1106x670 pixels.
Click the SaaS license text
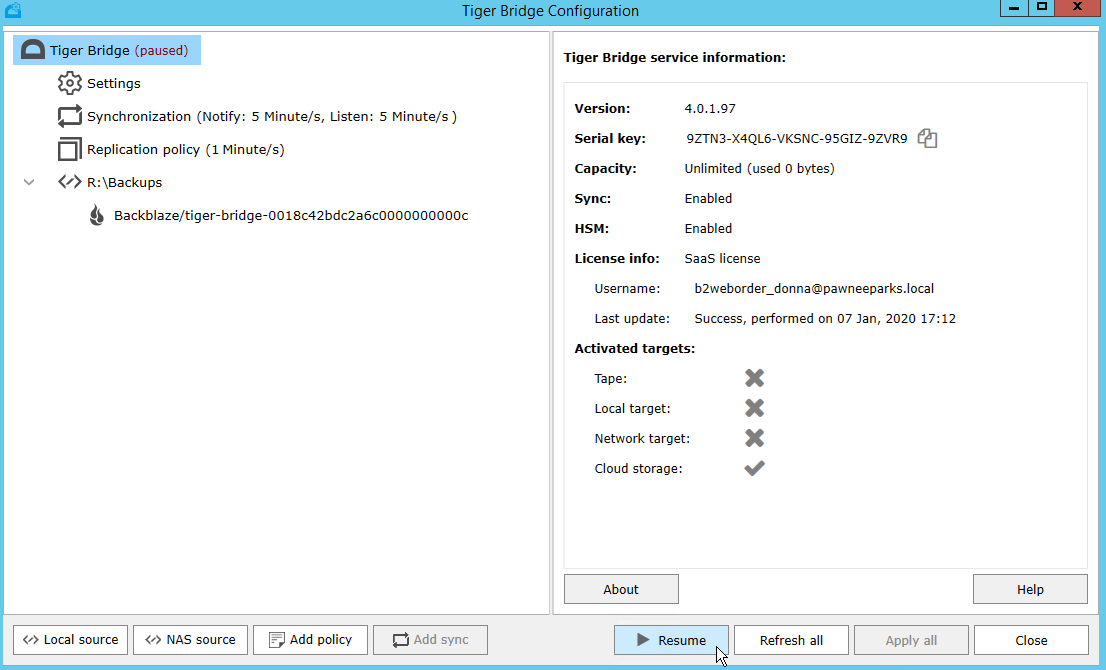[x=722, y=259]
